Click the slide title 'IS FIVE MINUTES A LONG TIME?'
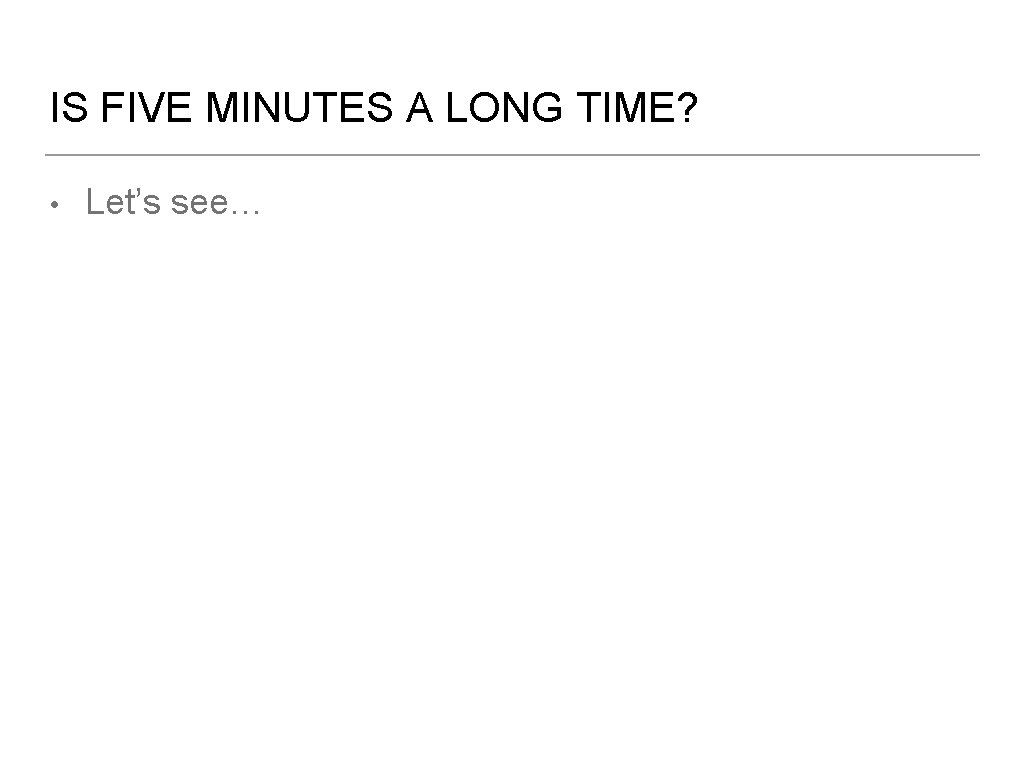 click(374, 107)
